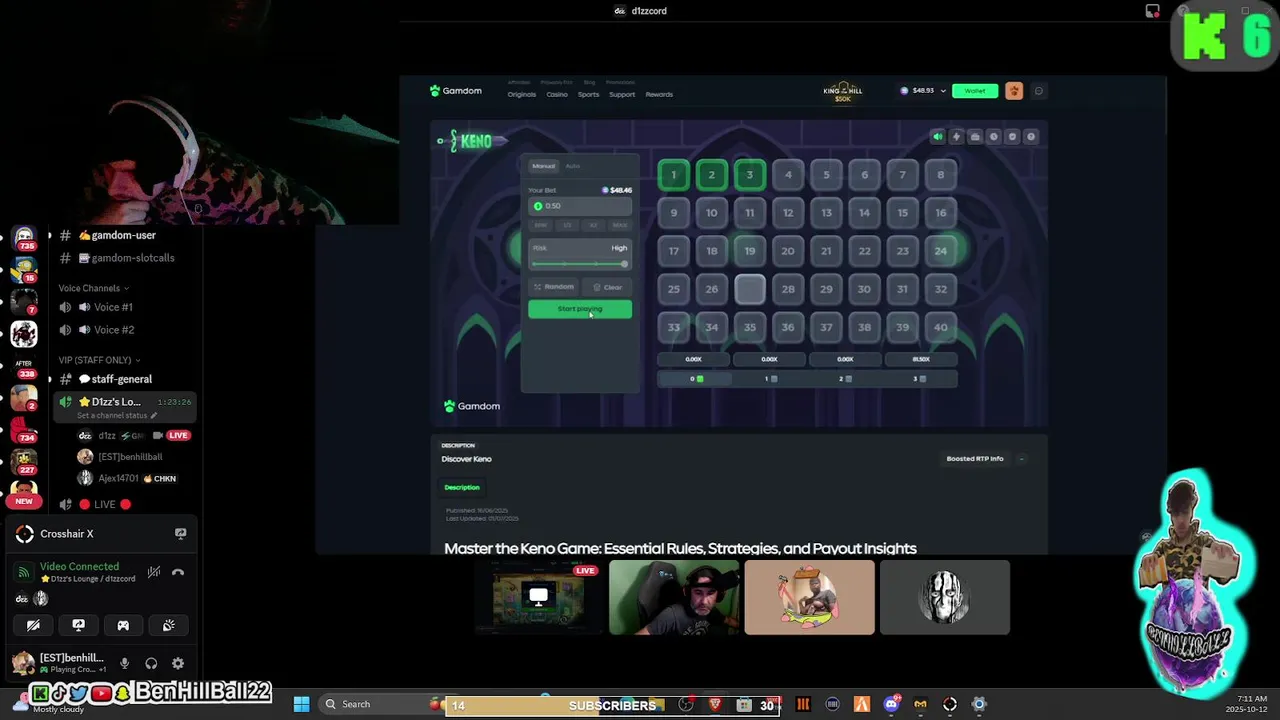Open the green Wallet button
Screen dimensions: 1280x720
pos(975,91)
